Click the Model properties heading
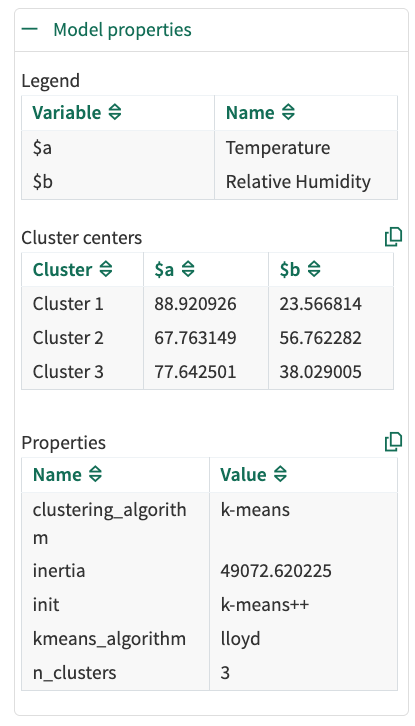 tap(122, 30)
